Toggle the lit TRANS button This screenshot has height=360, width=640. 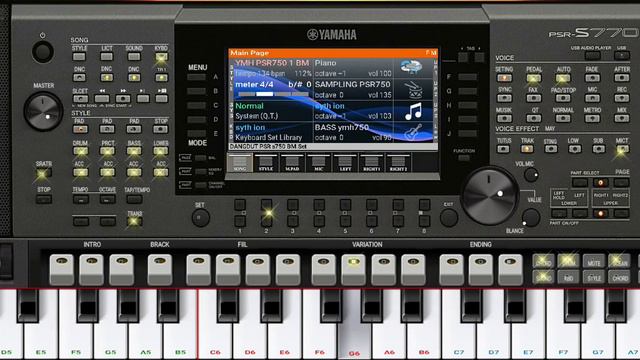134,222
